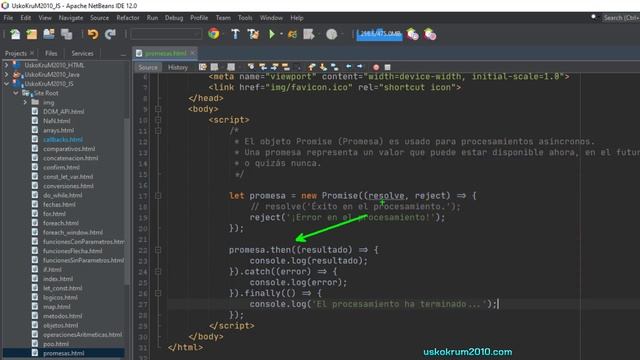Click the Shift Line Right arrow icon
Image resolution: width=640 pixels, height=360 pixels.
pos(360,67)
